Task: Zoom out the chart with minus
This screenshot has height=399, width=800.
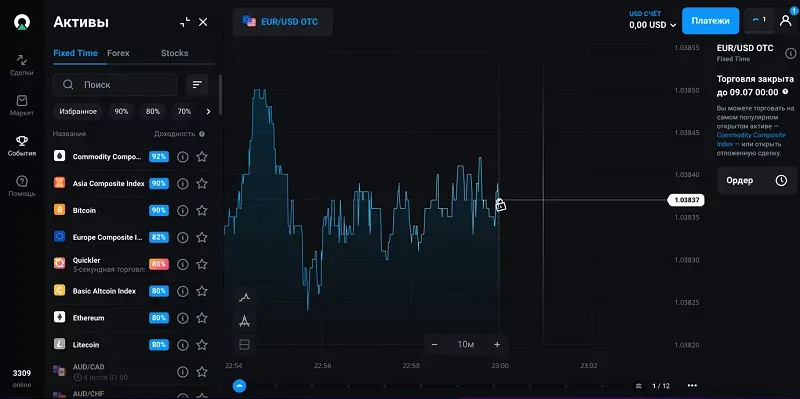Action: pyautogui.click(x=434, y=345)
